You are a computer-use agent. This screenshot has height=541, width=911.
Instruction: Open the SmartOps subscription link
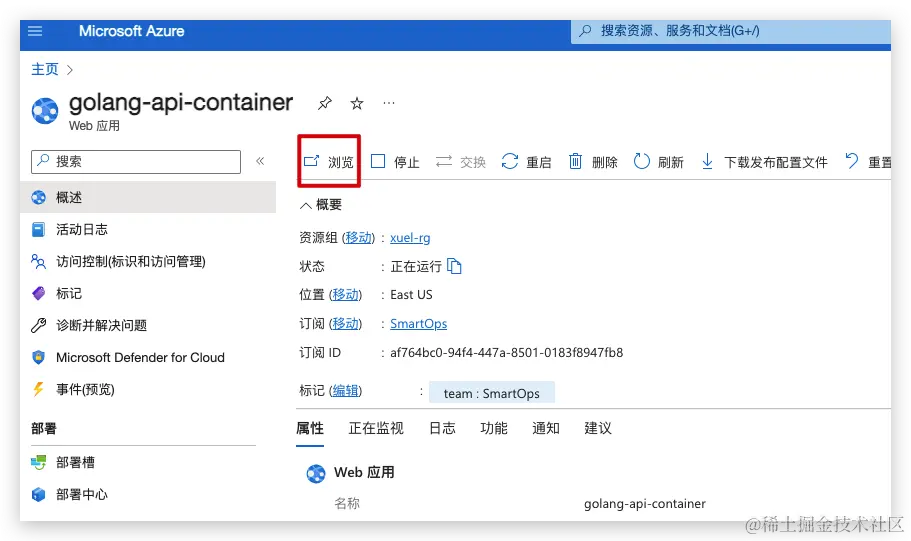(x=418, y=324)
